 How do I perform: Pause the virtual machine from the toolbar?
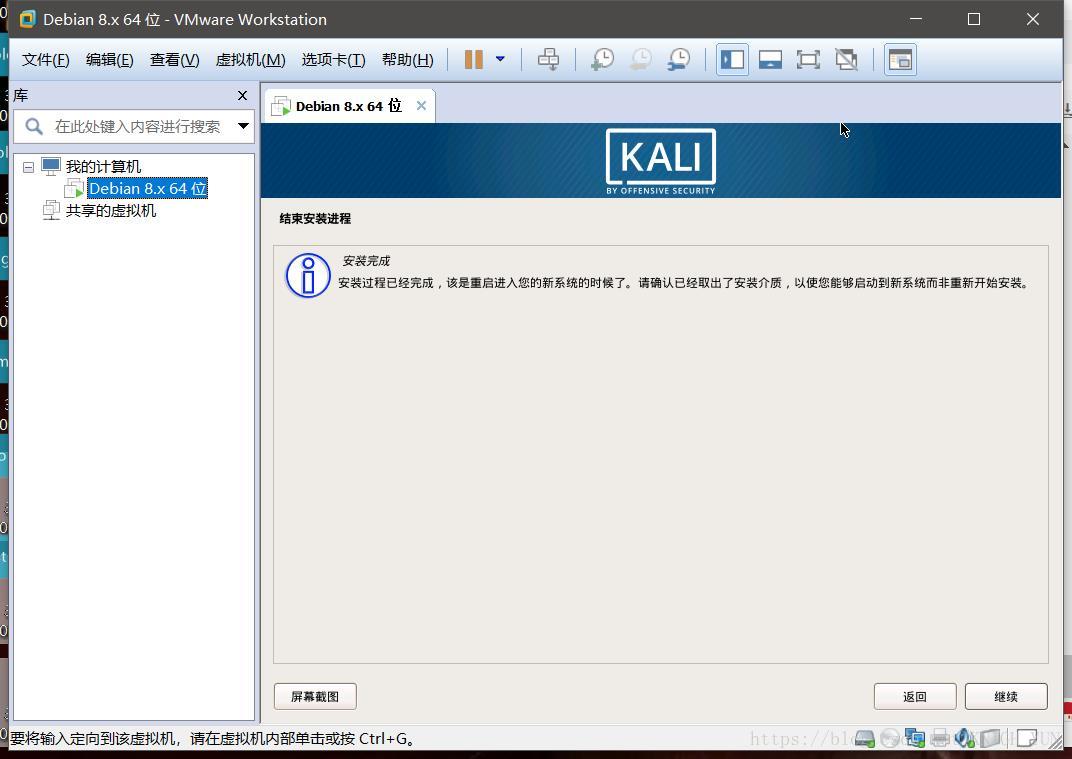(474, 59)
